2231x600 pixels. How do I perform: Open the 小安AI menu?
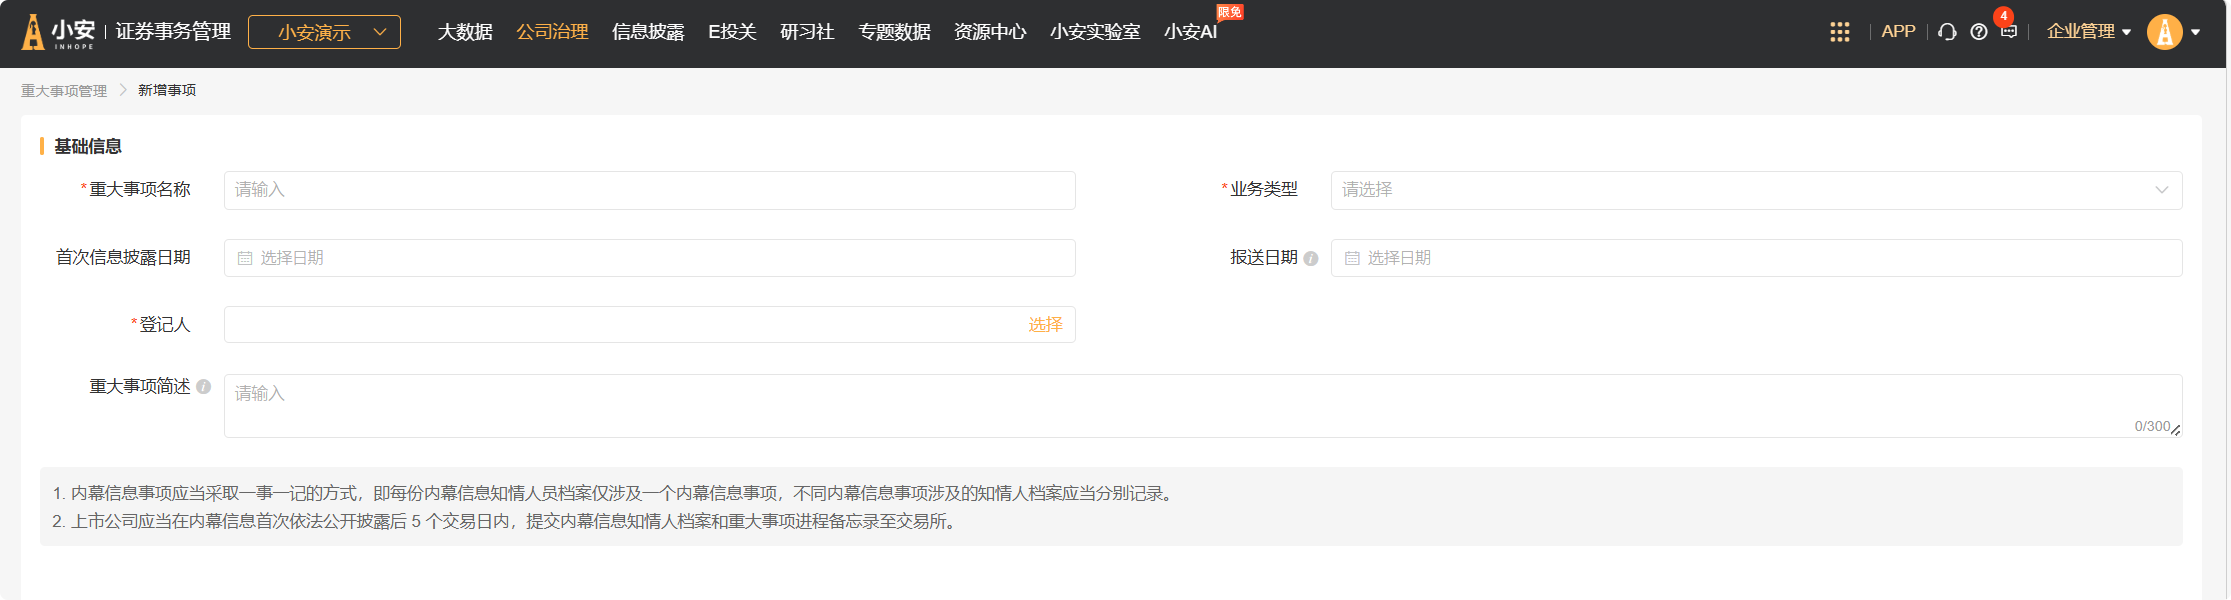coord(1190,32)
